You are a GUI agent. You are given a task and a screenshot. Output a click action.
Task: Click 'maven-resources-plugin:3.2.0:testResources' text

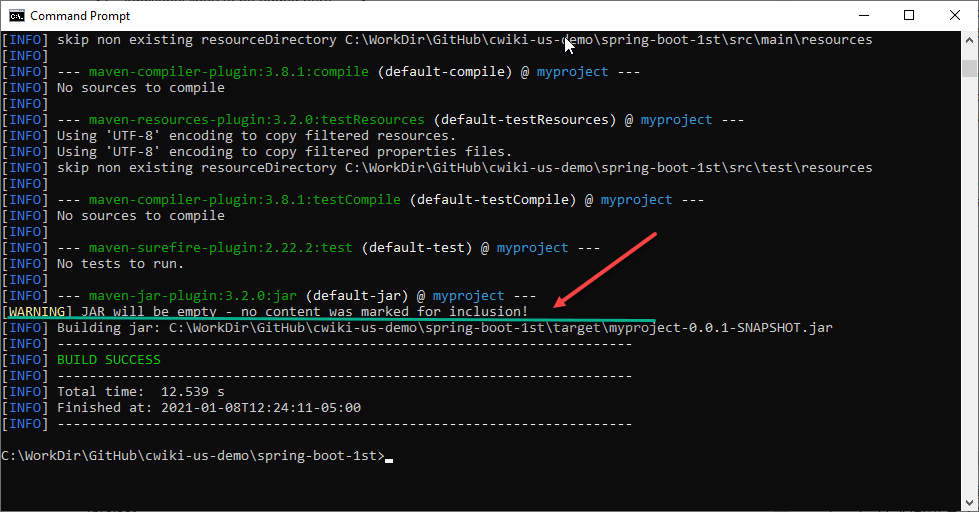point(256,119)
